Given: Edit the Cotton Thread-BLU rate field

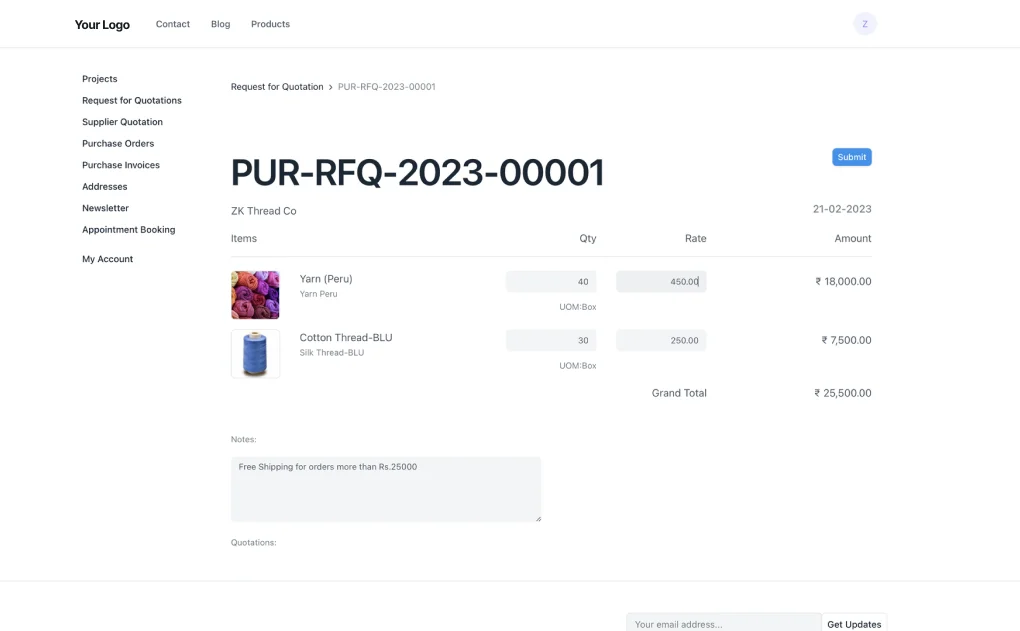Looking at the screenshot, I should 661,341.
